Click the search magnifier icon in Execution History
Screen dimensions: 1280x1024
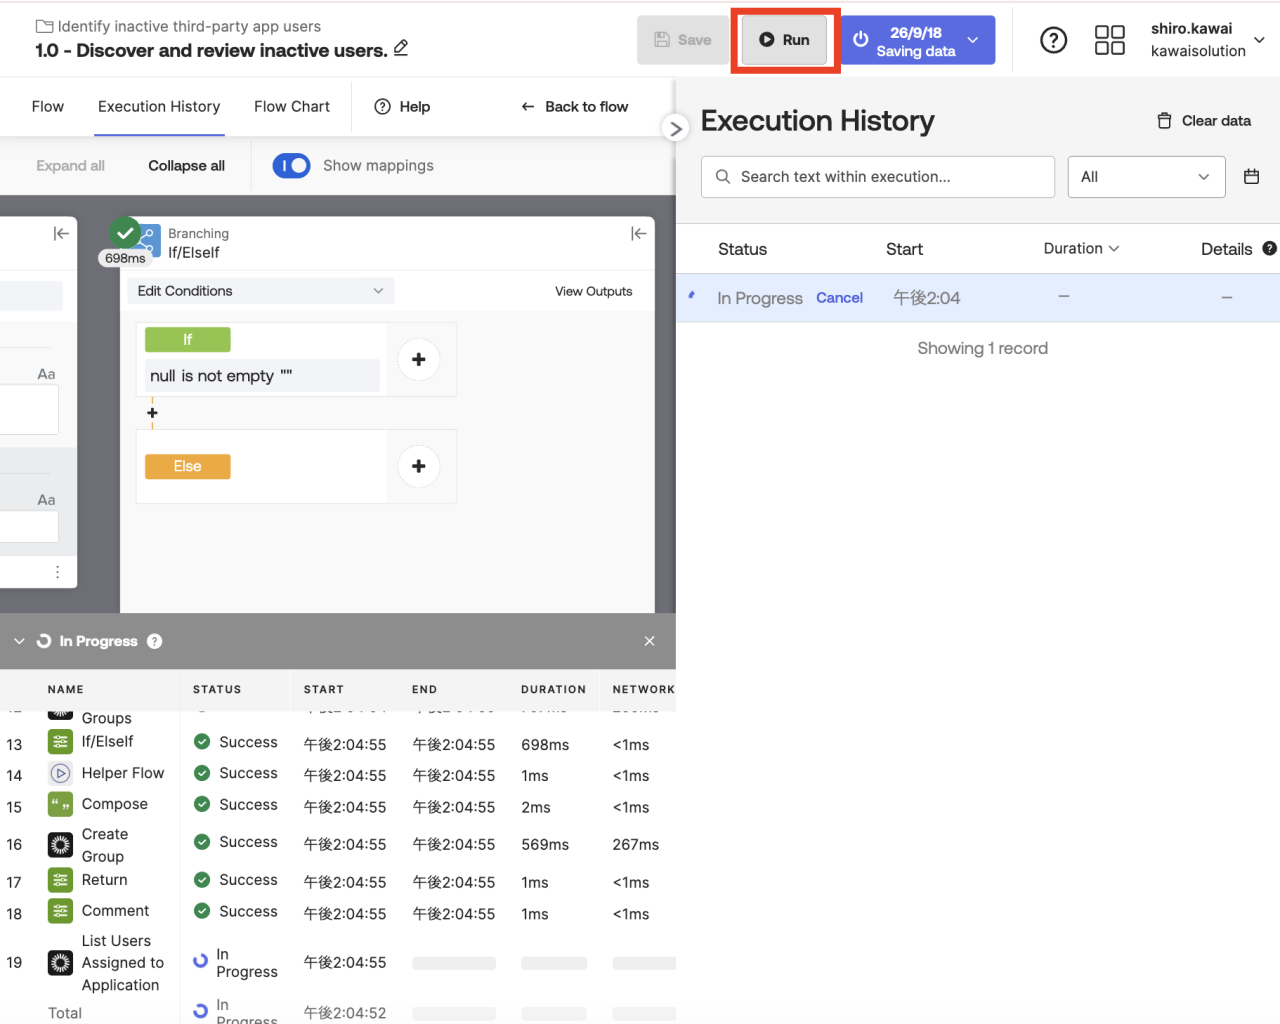tap(723, 177)
